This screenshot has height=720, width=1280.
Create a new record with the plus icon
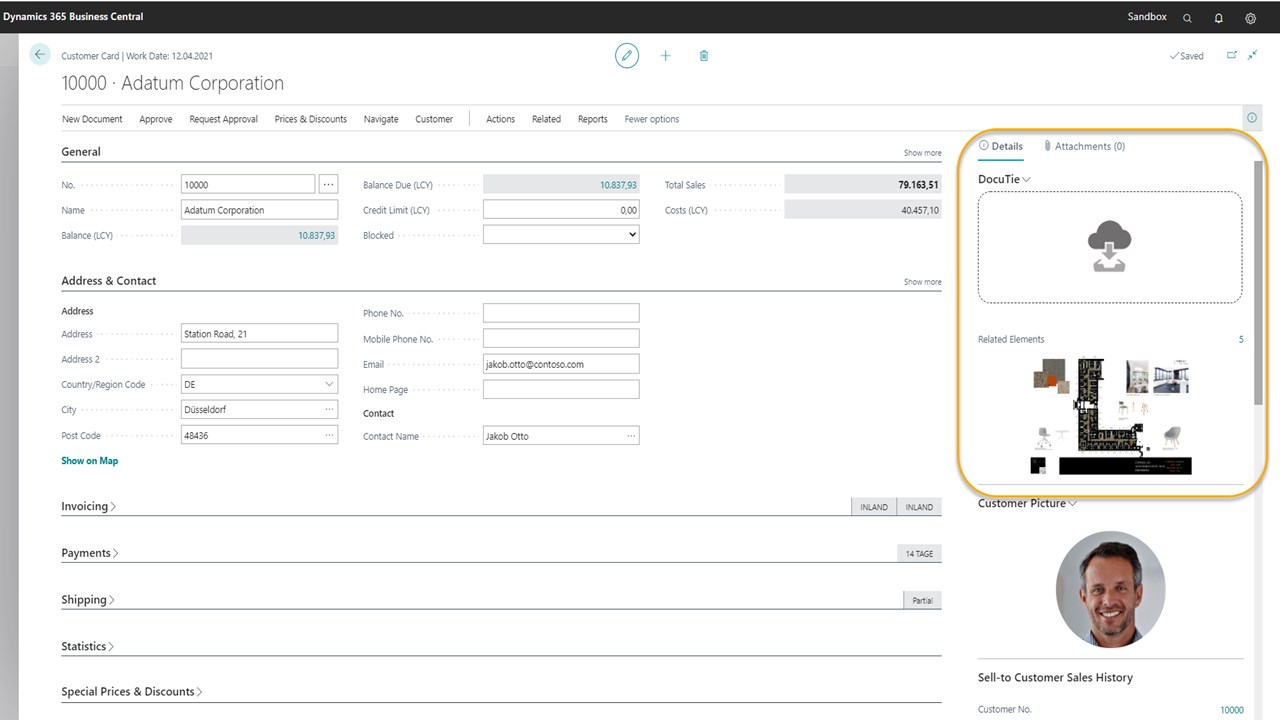pyautogui.click(x=665, y=56)
